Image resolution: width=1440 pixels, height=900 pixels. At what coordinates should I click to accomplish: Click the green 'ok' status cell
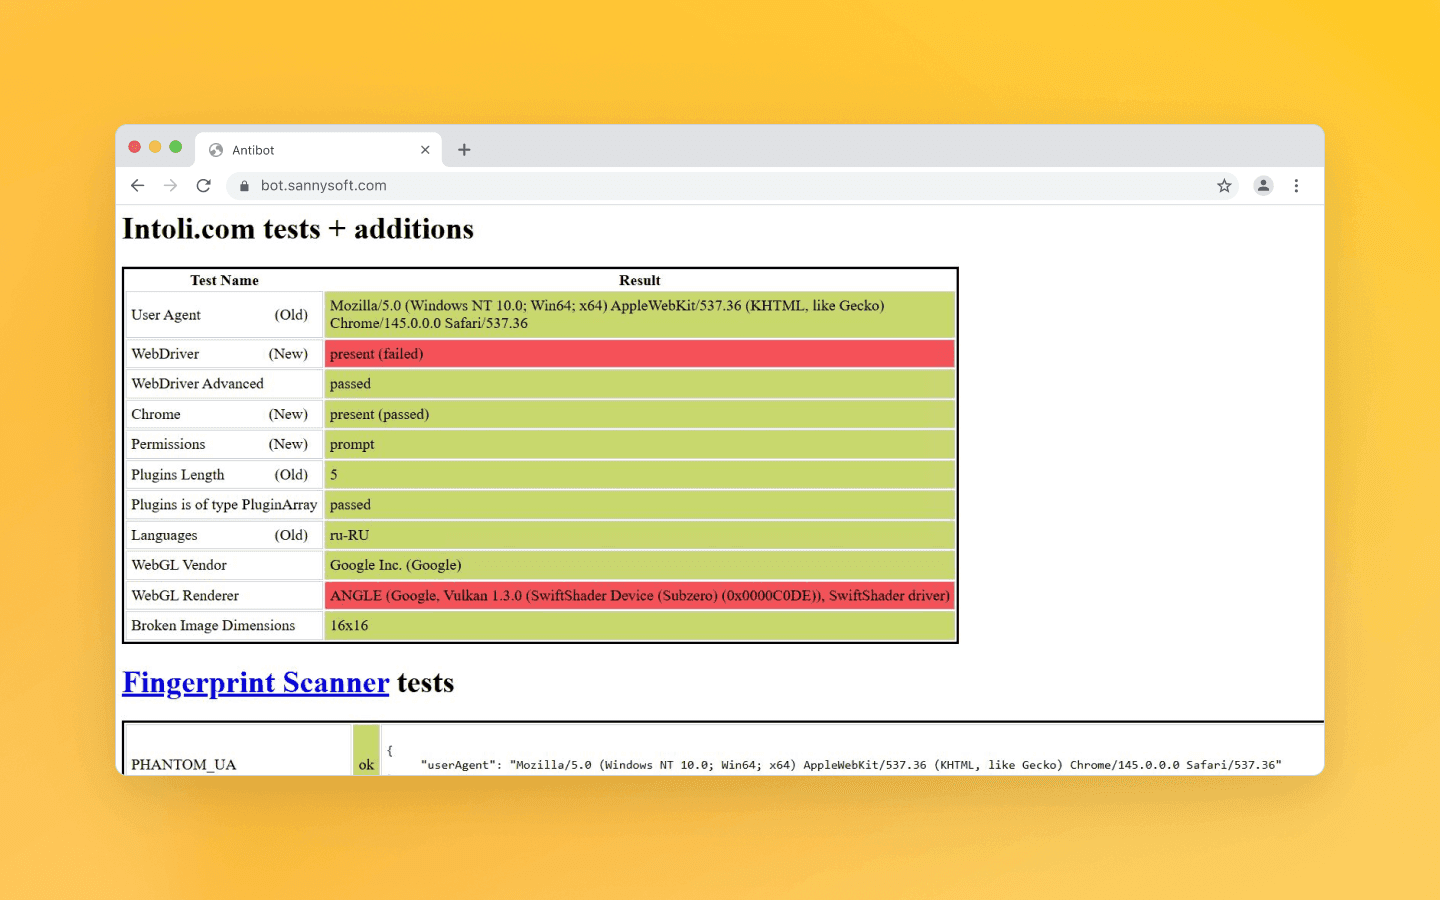[x=366, y=750]
